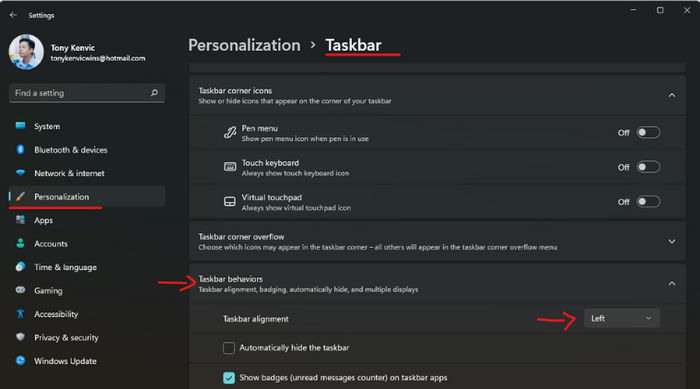Screen dimensions: 700x389
Task: Switch on the Virtual touchpad toggle
Action: pyautogui.click(x=648, y=202)
